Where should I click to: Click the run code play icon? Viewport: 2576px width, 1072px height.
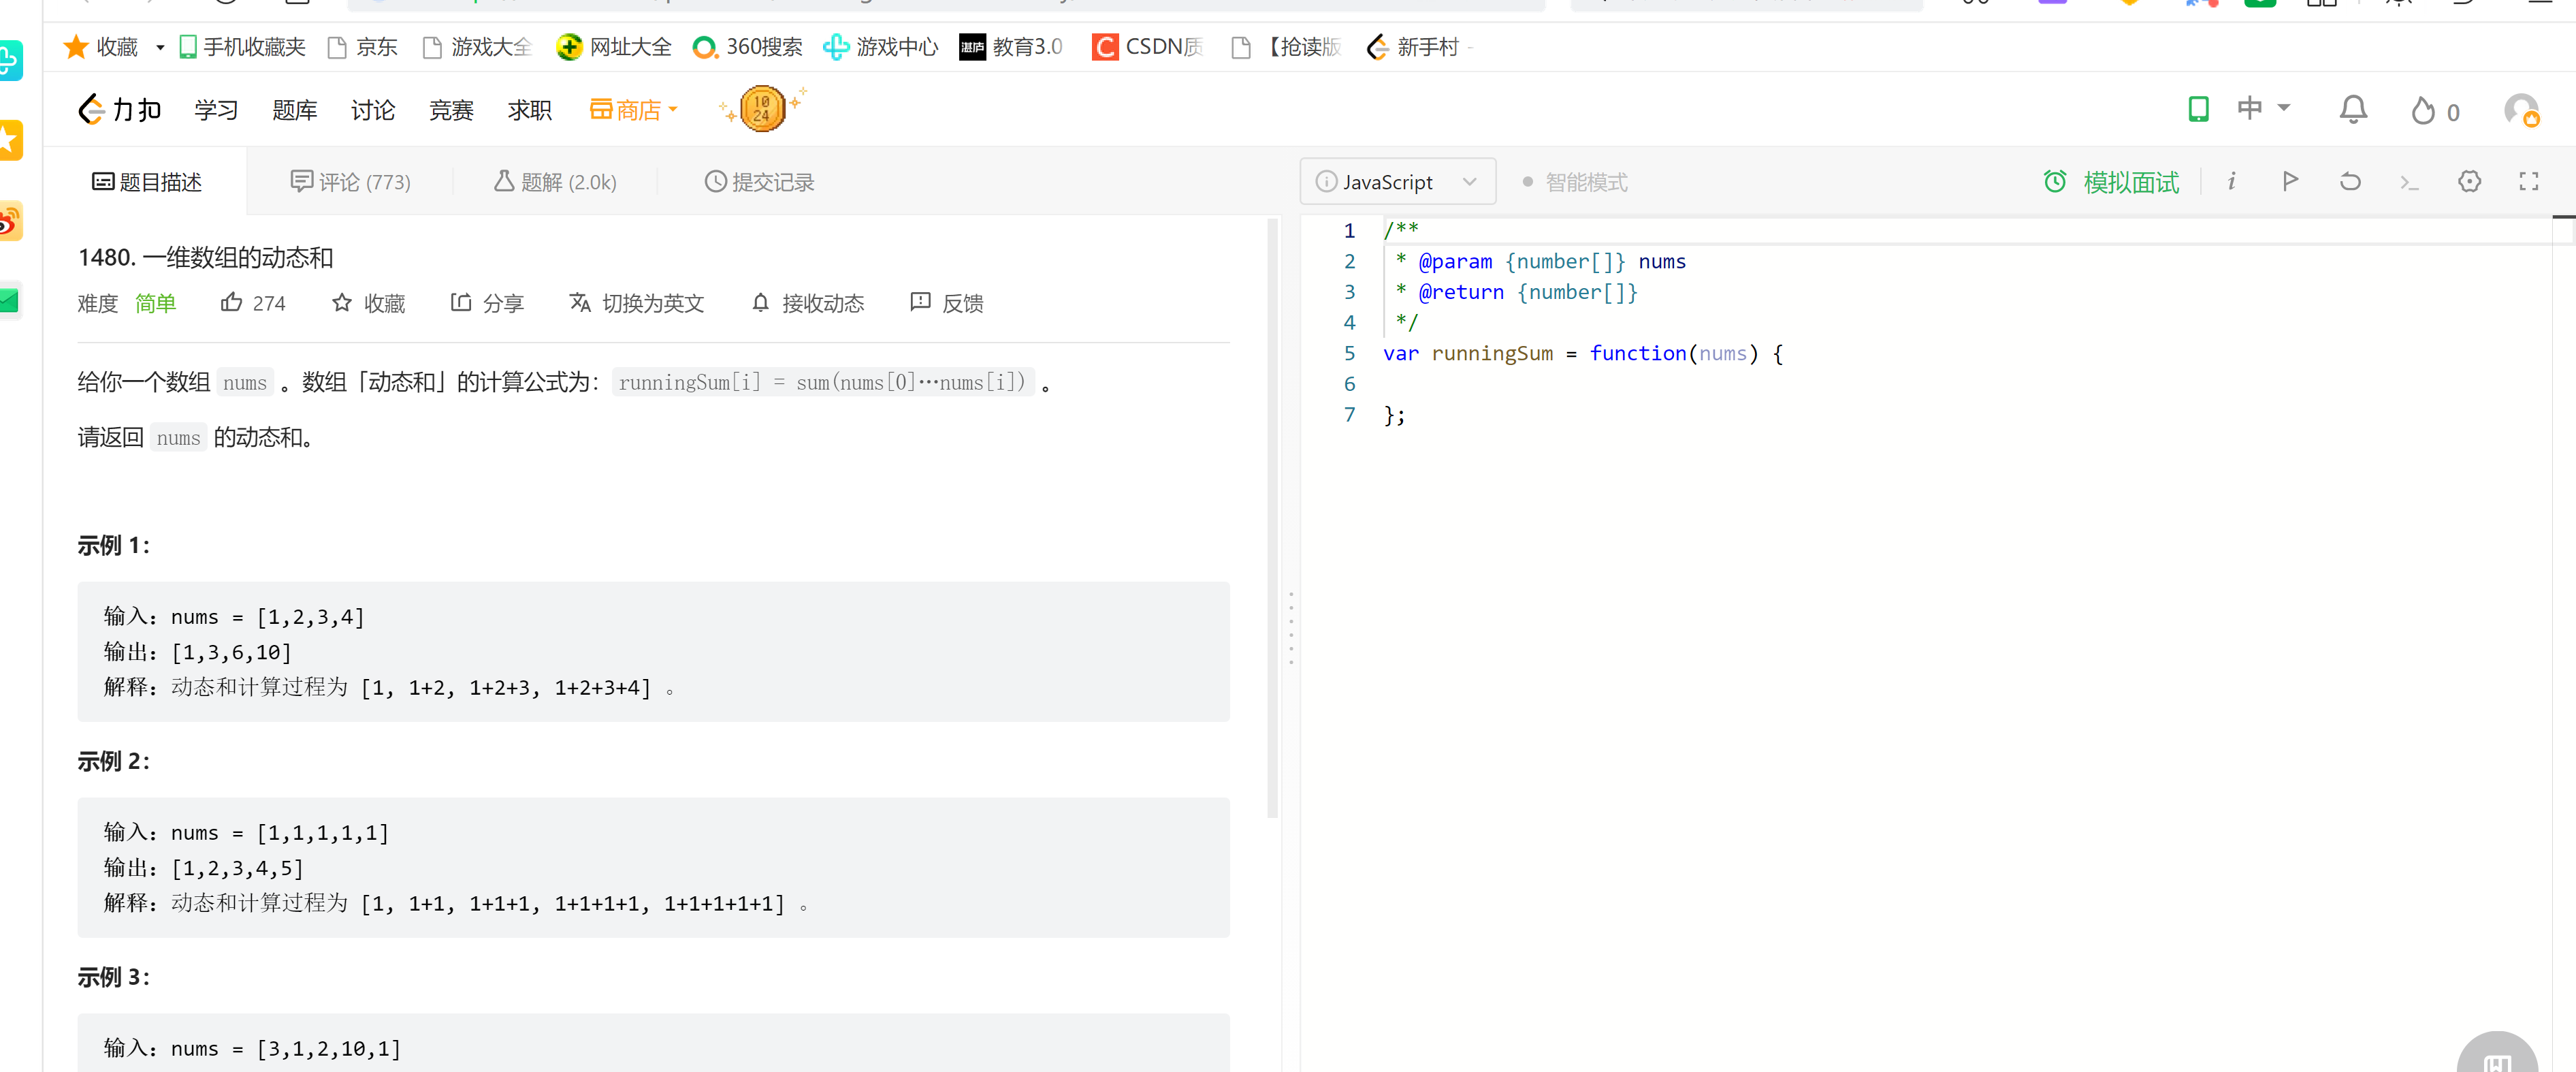[x=2290, y=181]
